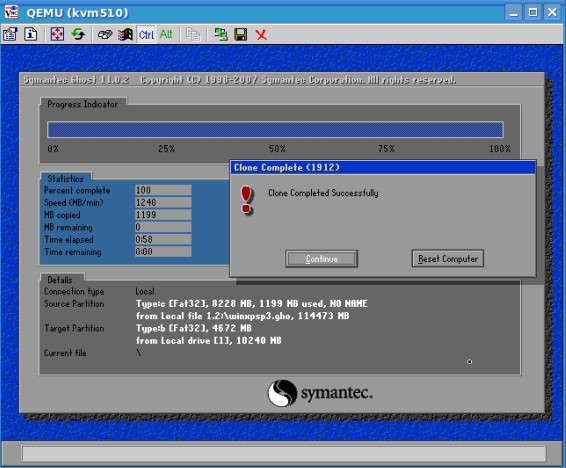This screenshot has width=566, height=468.
Task: Click the 'Type:c [Fat32], 8228 MB' source line
Action: click(252, 304)
